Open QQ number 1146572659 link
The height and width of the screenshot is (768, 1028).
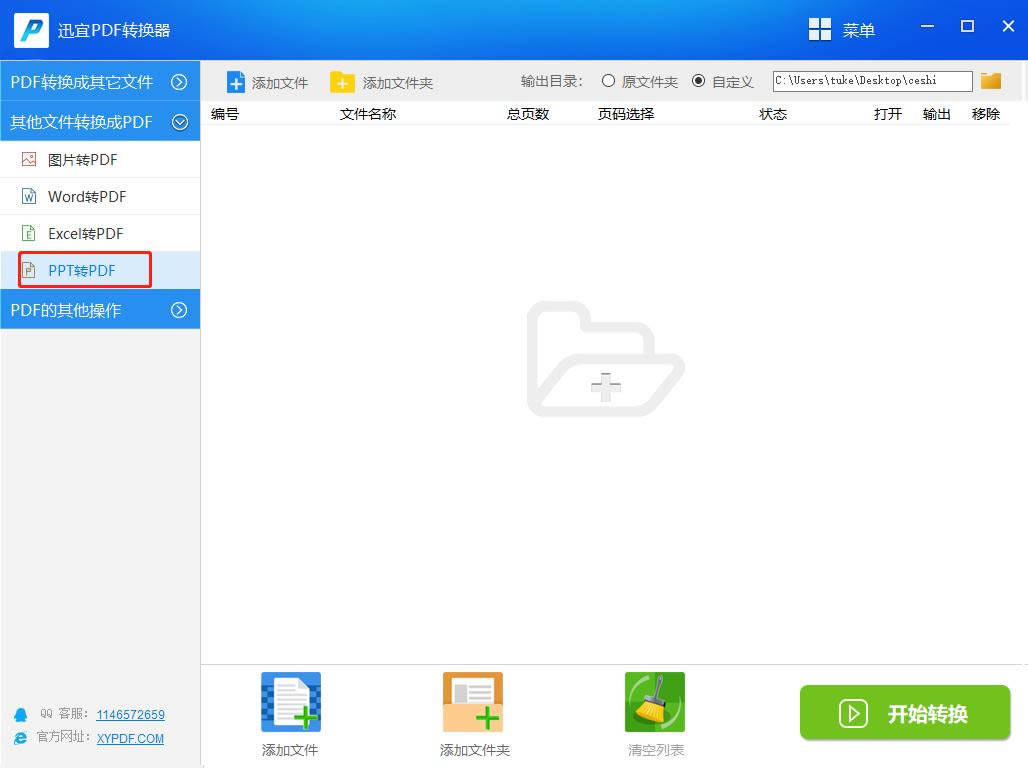tap(130, 714)
